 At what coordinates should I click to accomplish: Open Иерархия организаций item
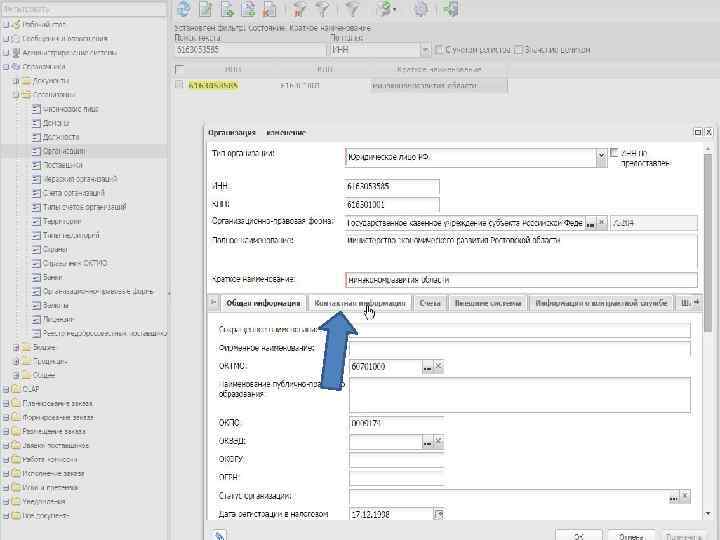tap(80, 179)
